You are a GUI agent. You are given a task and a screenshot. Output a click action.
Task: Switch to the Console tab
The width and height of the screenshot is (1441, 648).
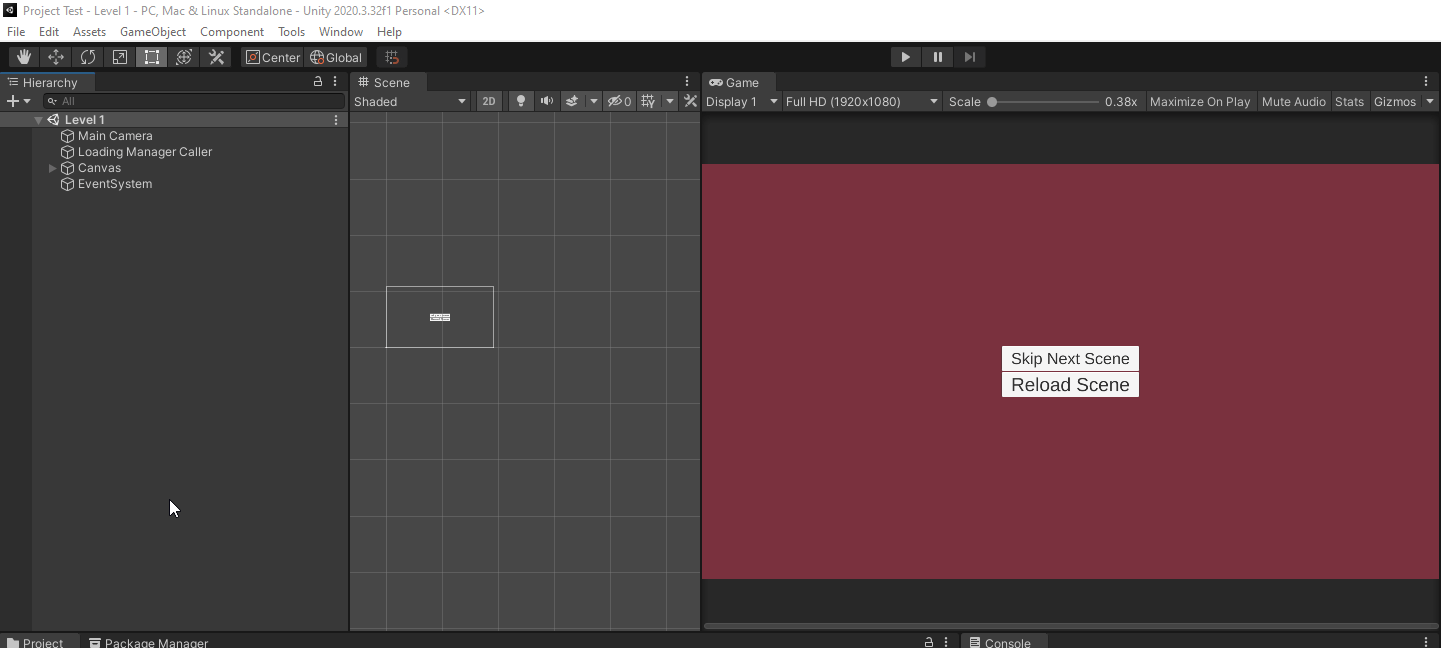pos(1004,641)
